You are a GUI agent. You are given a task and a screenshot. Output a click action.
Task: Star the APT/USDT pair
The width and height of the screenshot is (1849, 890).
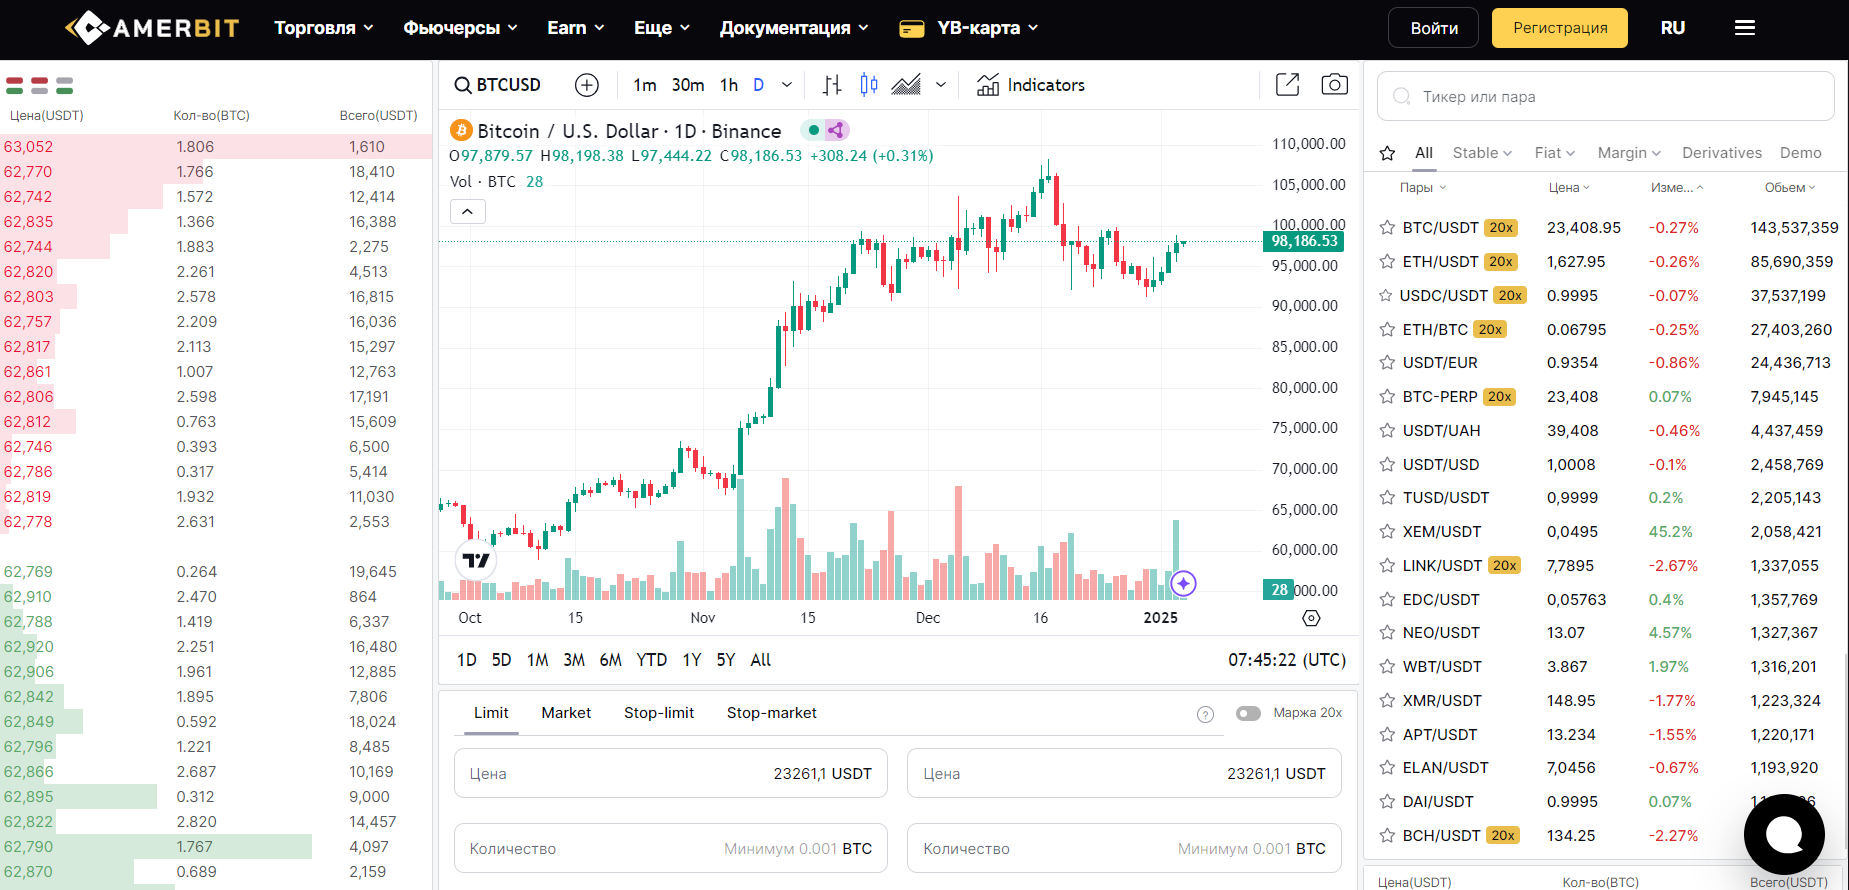[1387, 735]
